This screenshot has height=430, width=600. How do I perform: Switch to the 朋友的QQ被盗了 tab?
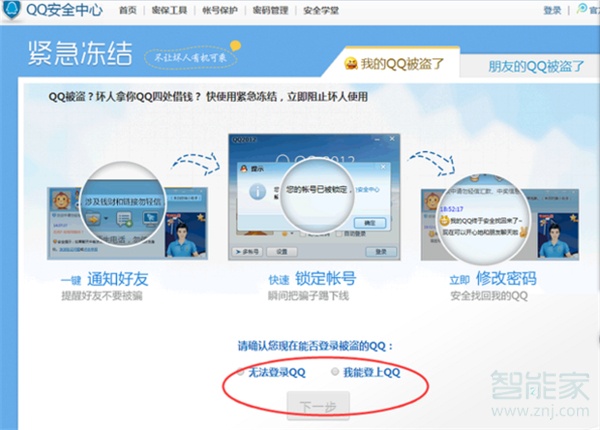[536, 66]
